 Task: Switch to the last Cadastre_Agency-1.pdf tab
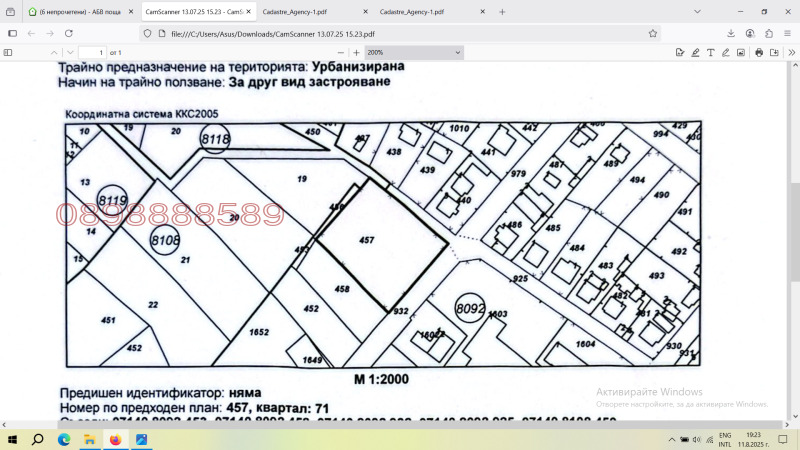[x=432, y=11]
